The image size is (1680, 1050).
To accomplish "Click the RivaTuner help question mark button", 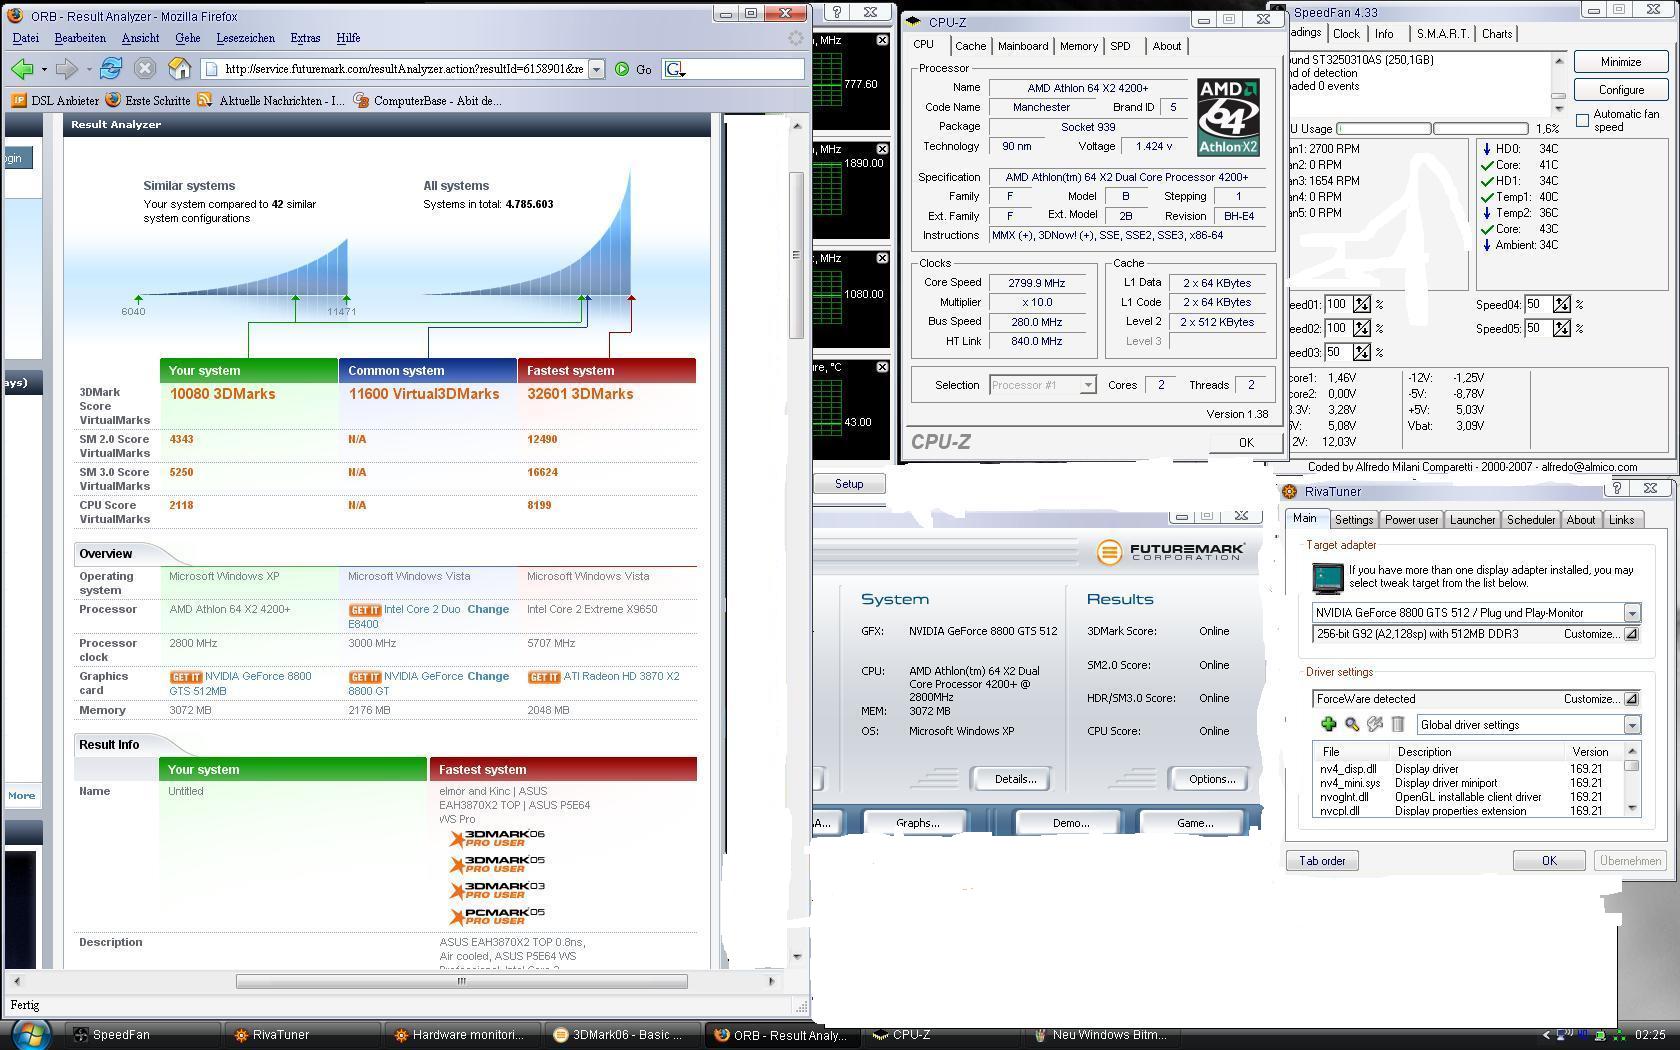I will click(1617, 488).
